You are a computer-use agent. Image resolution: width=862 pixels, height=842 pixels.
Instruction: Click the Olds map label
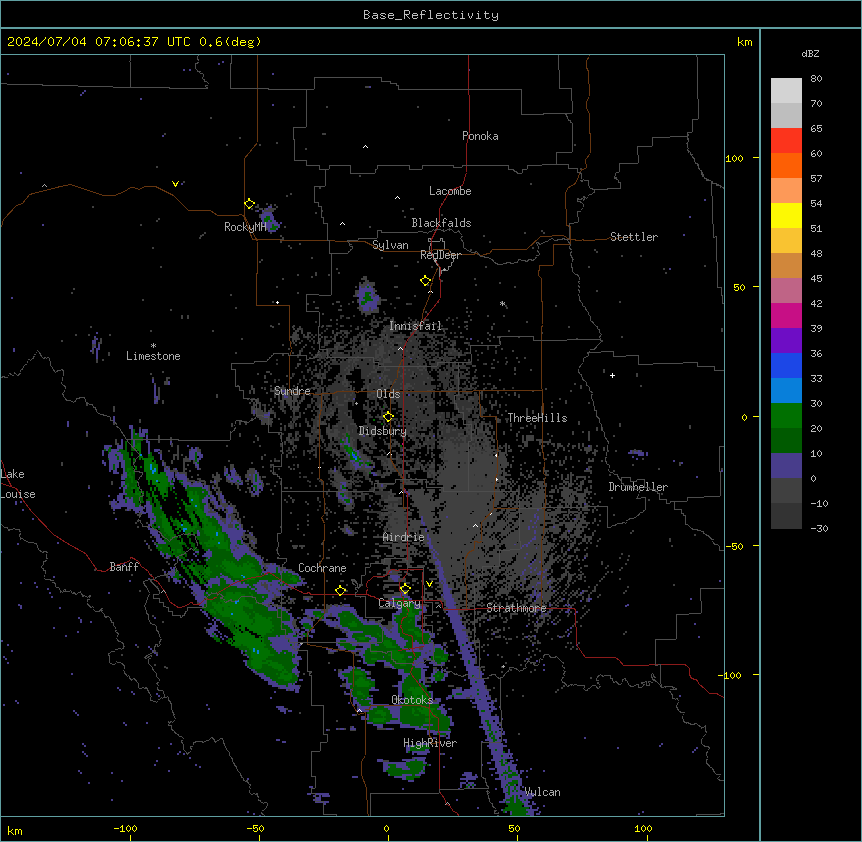388,394
